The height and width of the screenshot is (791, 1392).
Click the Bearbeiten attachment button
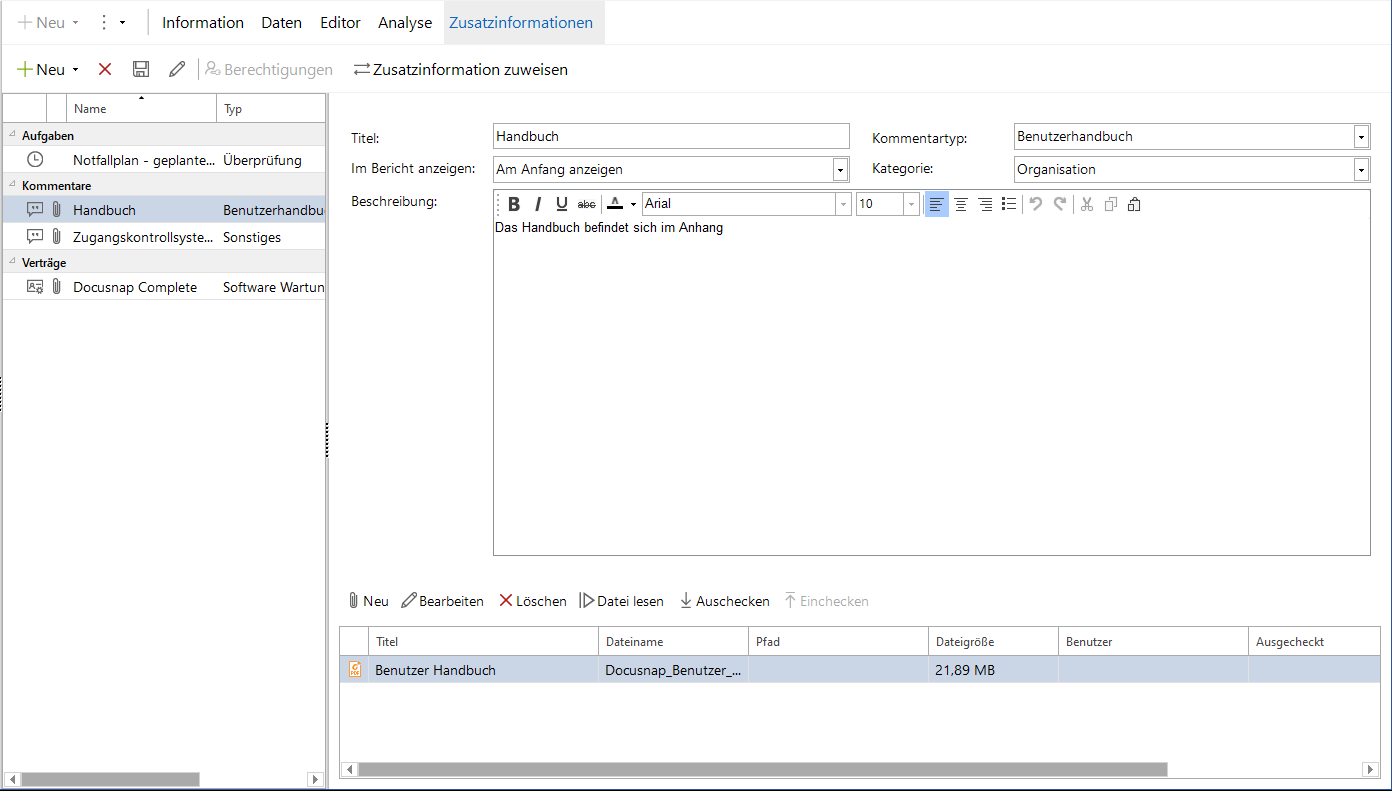click(442, 601)
